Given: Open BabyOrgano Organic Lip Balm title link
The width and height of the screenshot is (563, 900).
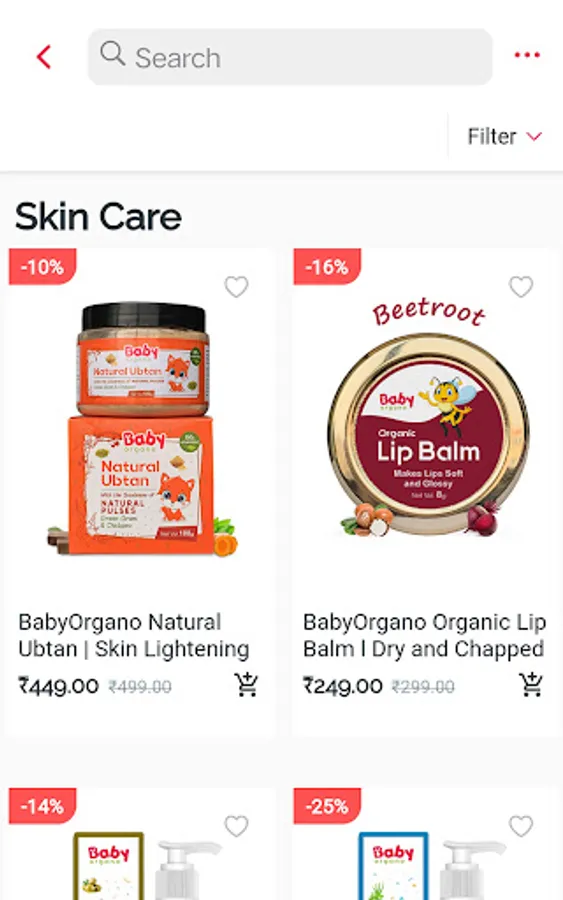Looking at the screenshot, I should 424,635.
